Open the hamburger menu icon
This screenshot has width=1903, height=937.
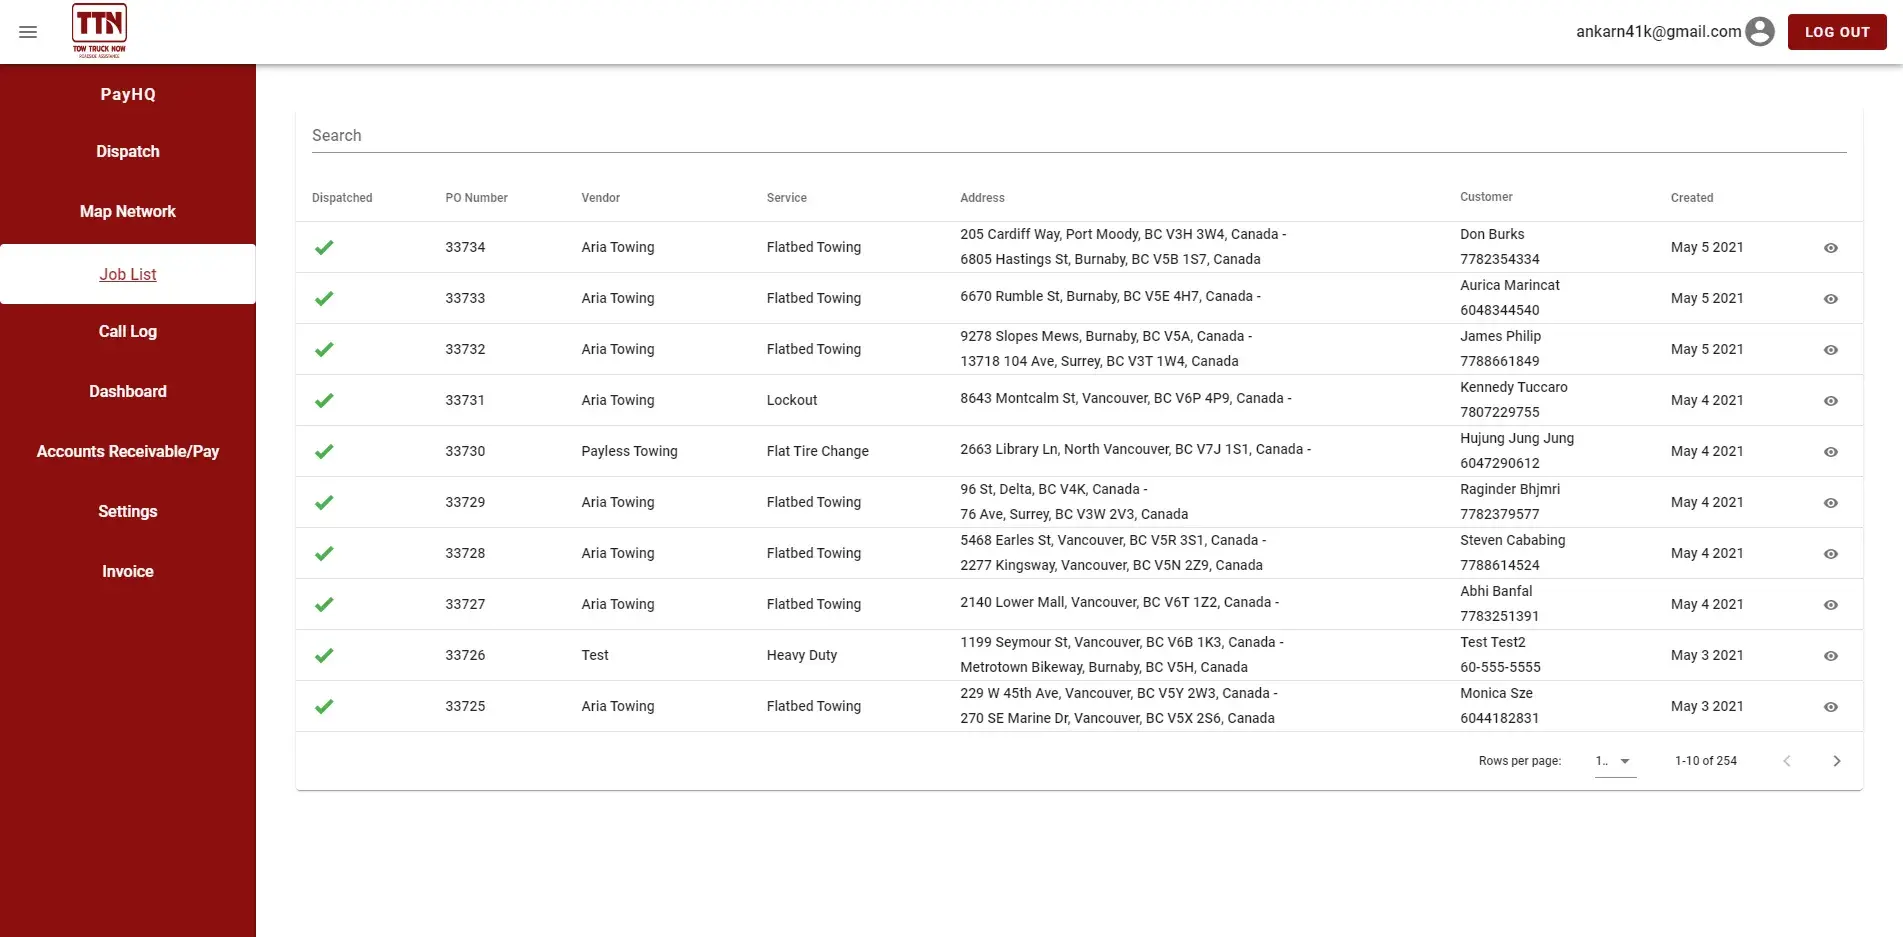[28, 32]
